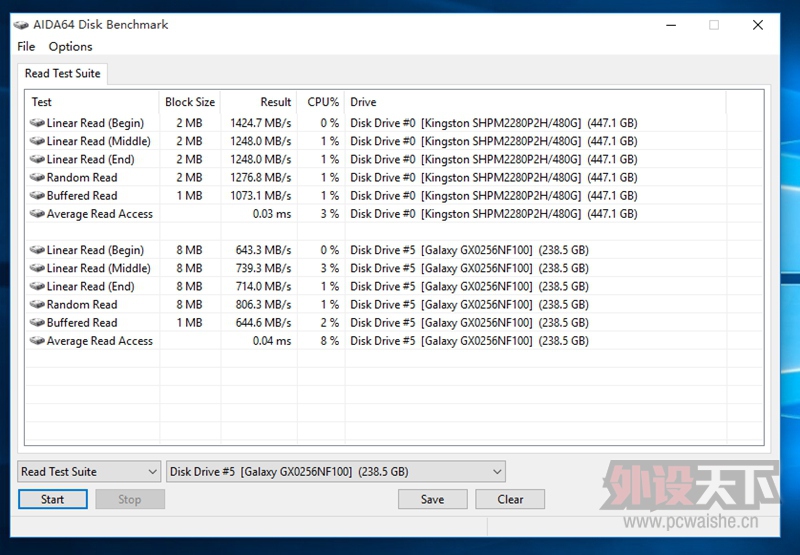Save the benchmark results
This screenshot has height=555, width=800.
coord(433,499)
